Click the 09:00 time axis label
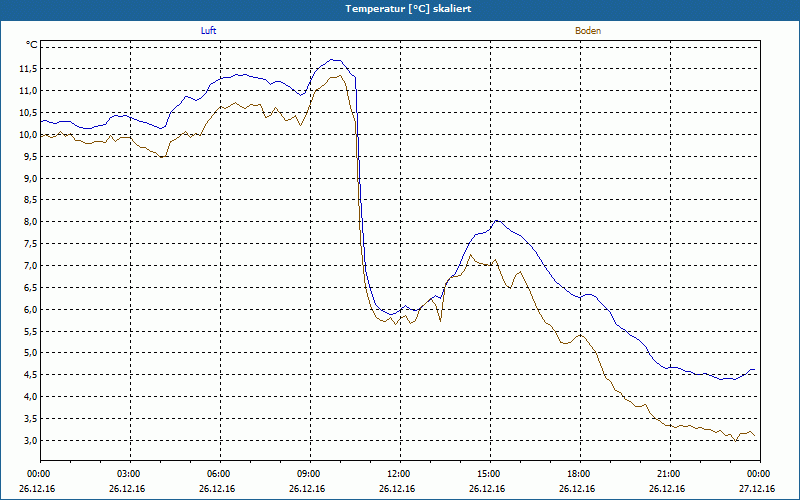This screenshot has height=500, width=800. (x=310, y=474)
